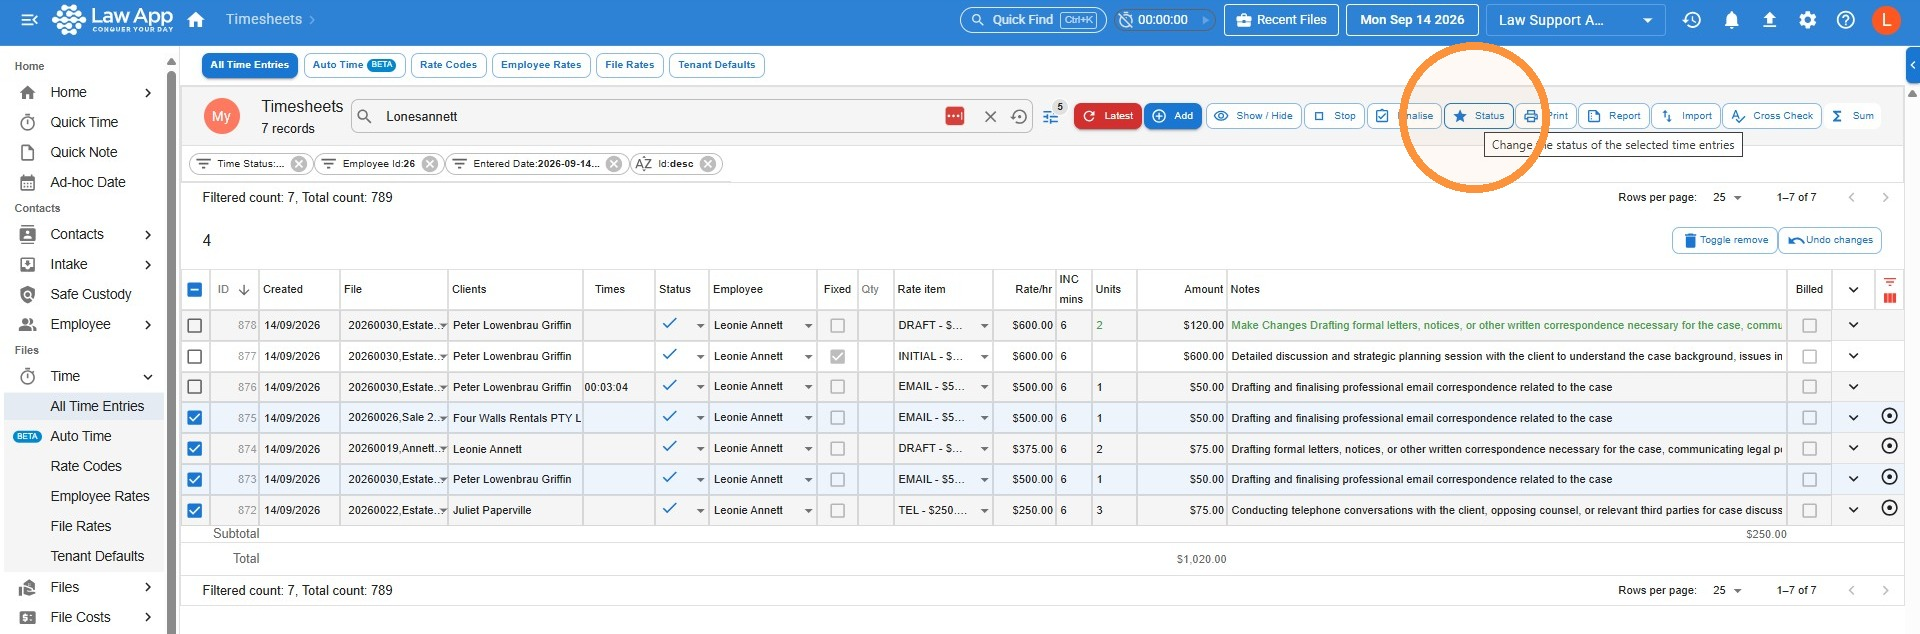Open Quick Find search
This screenshot has width=1920, height=634.
pos(1033,20)
